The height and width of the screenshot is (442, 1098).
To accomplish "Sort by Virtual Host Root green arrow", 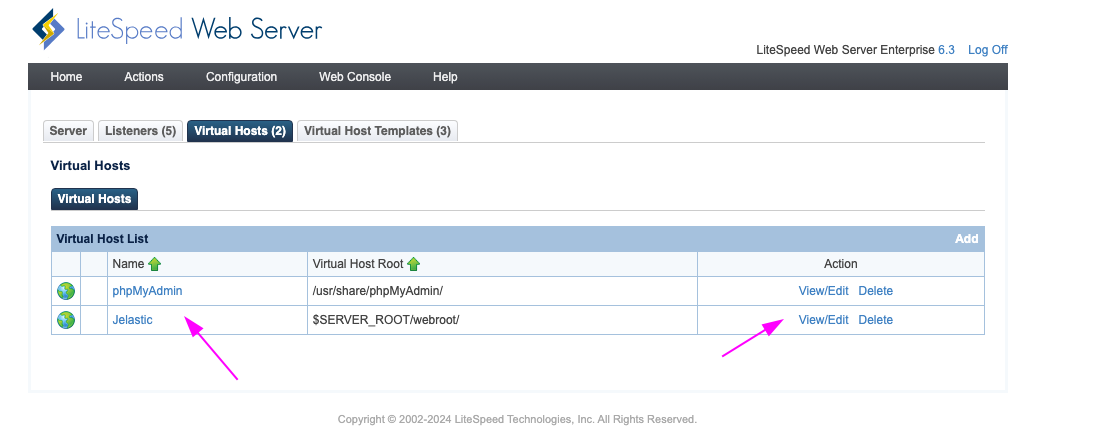I will tap(413, 264).
